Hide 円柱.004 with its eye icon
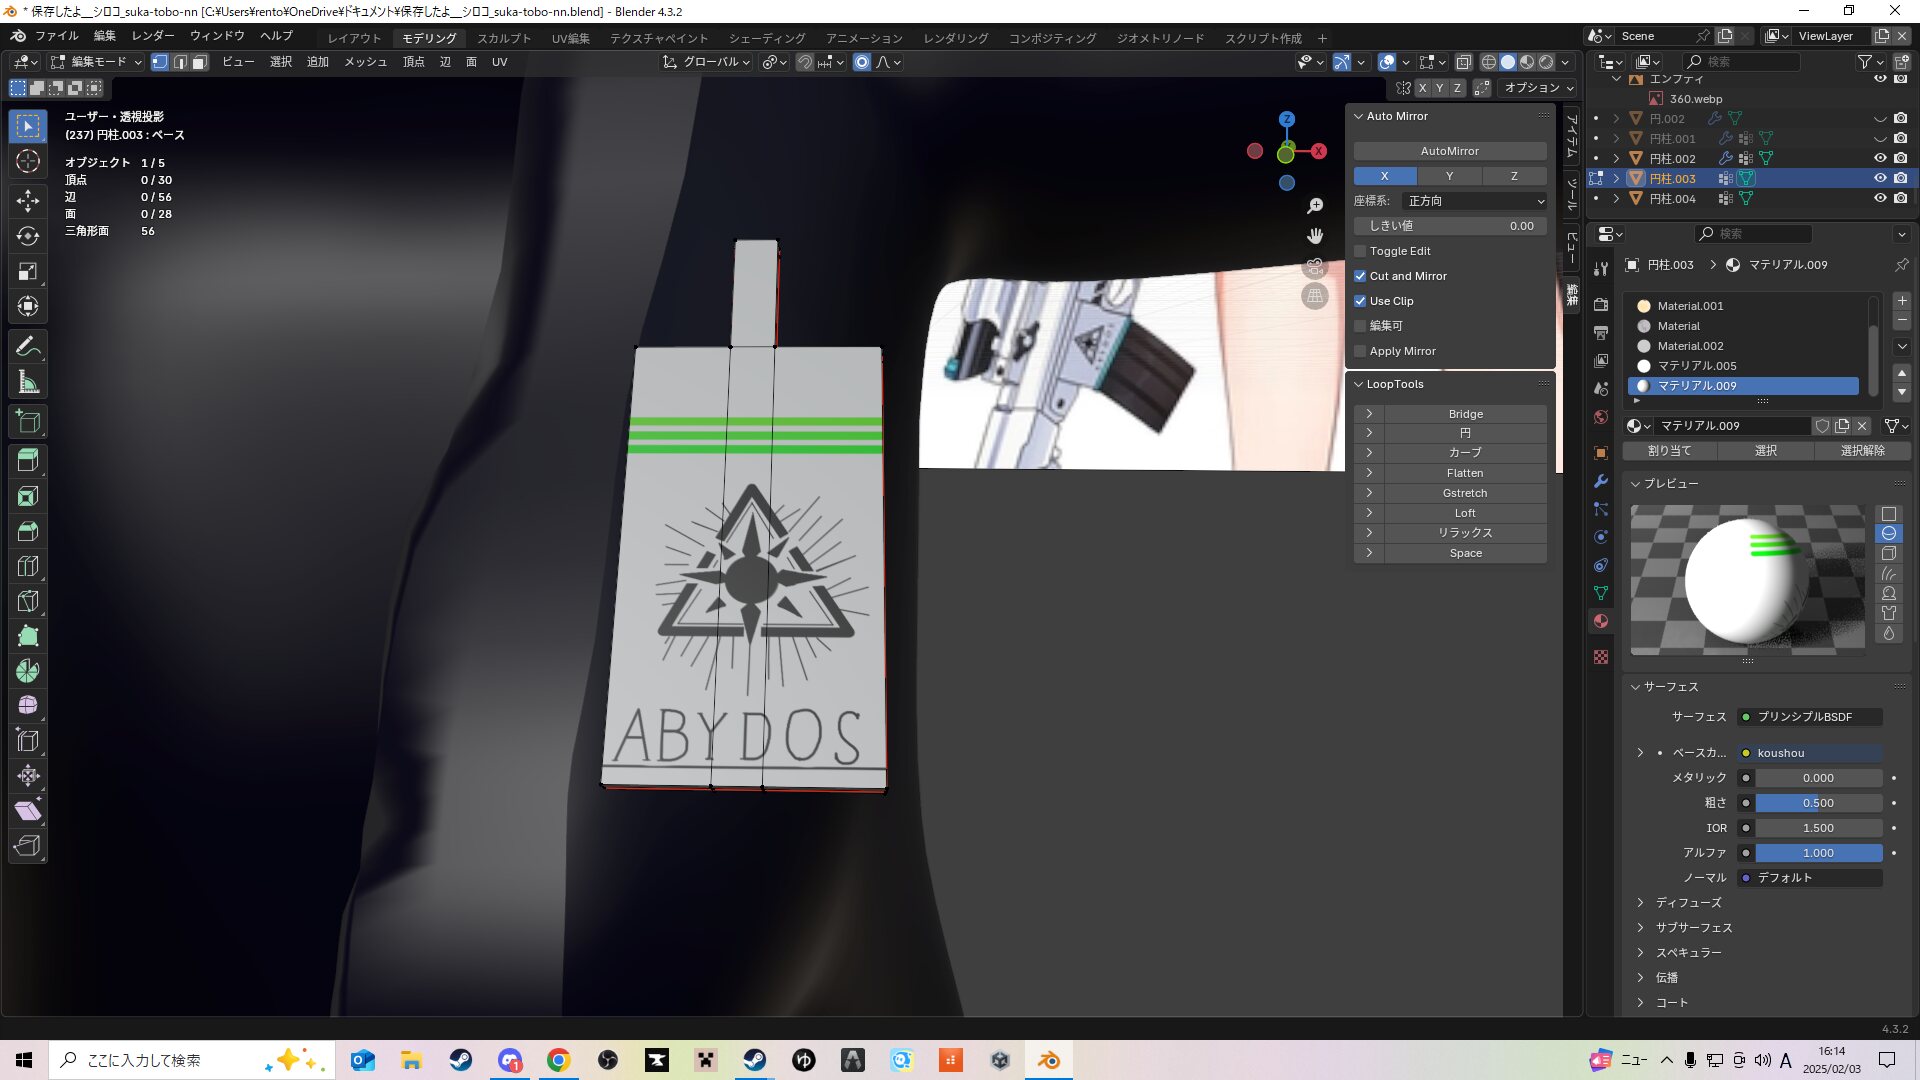 1880,198
